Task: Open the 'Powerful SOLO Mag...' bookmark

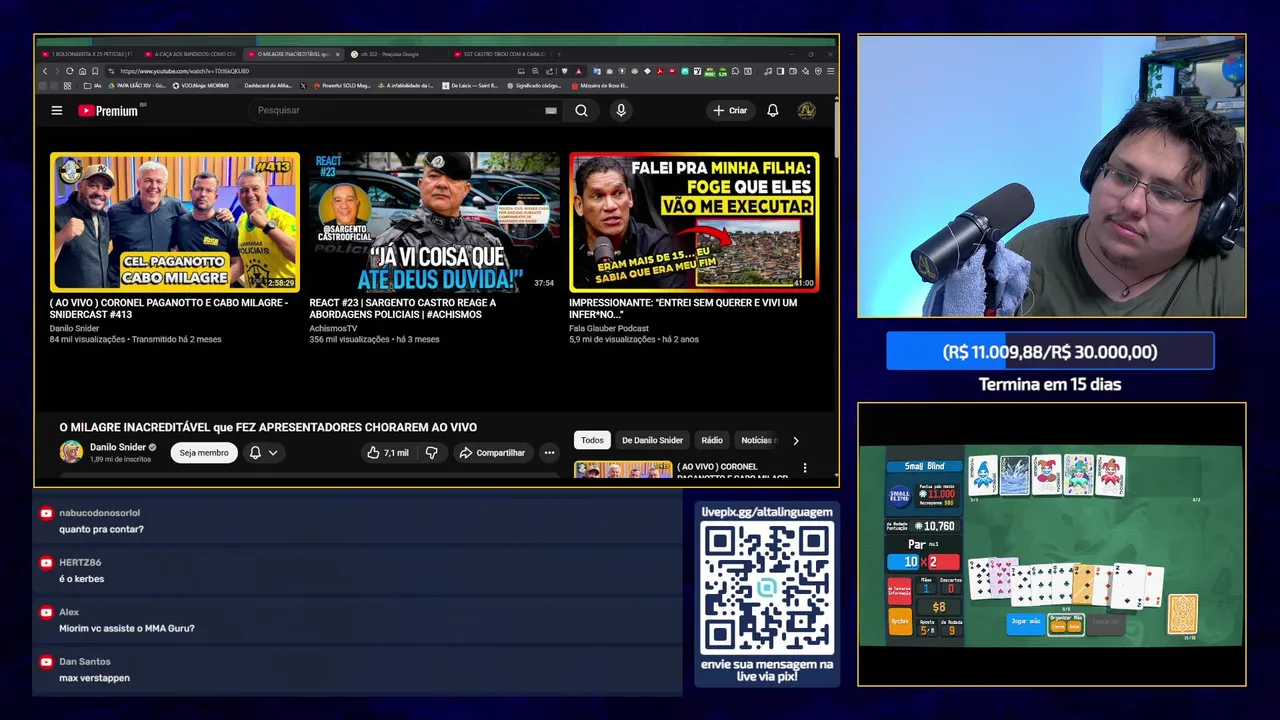Action: 341,86
